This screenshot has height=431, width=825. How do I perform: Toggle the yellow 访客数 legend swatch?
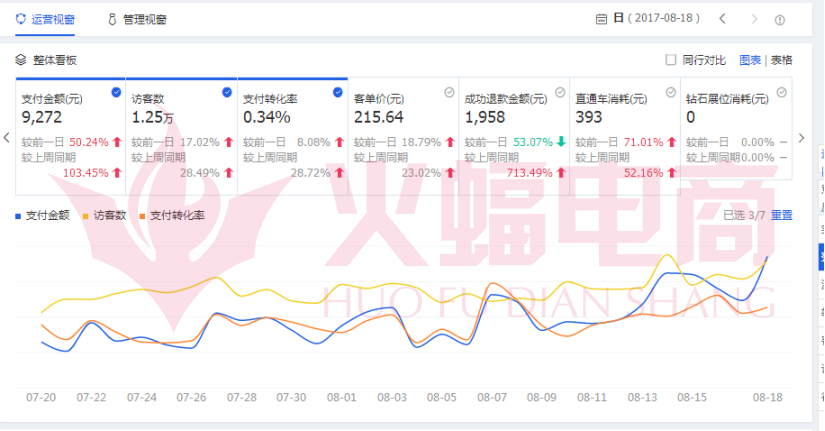[85, 216]
